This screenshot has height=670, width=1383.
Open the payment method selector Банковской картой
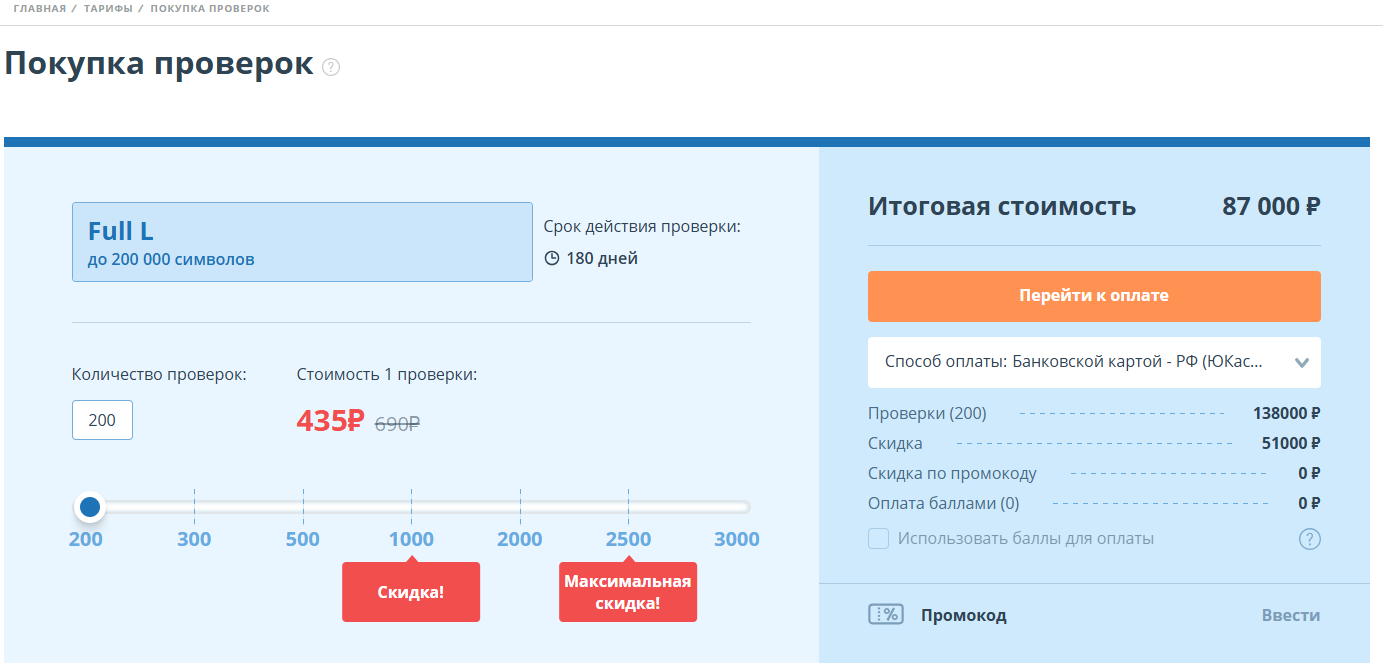(x=1094, y=362)
